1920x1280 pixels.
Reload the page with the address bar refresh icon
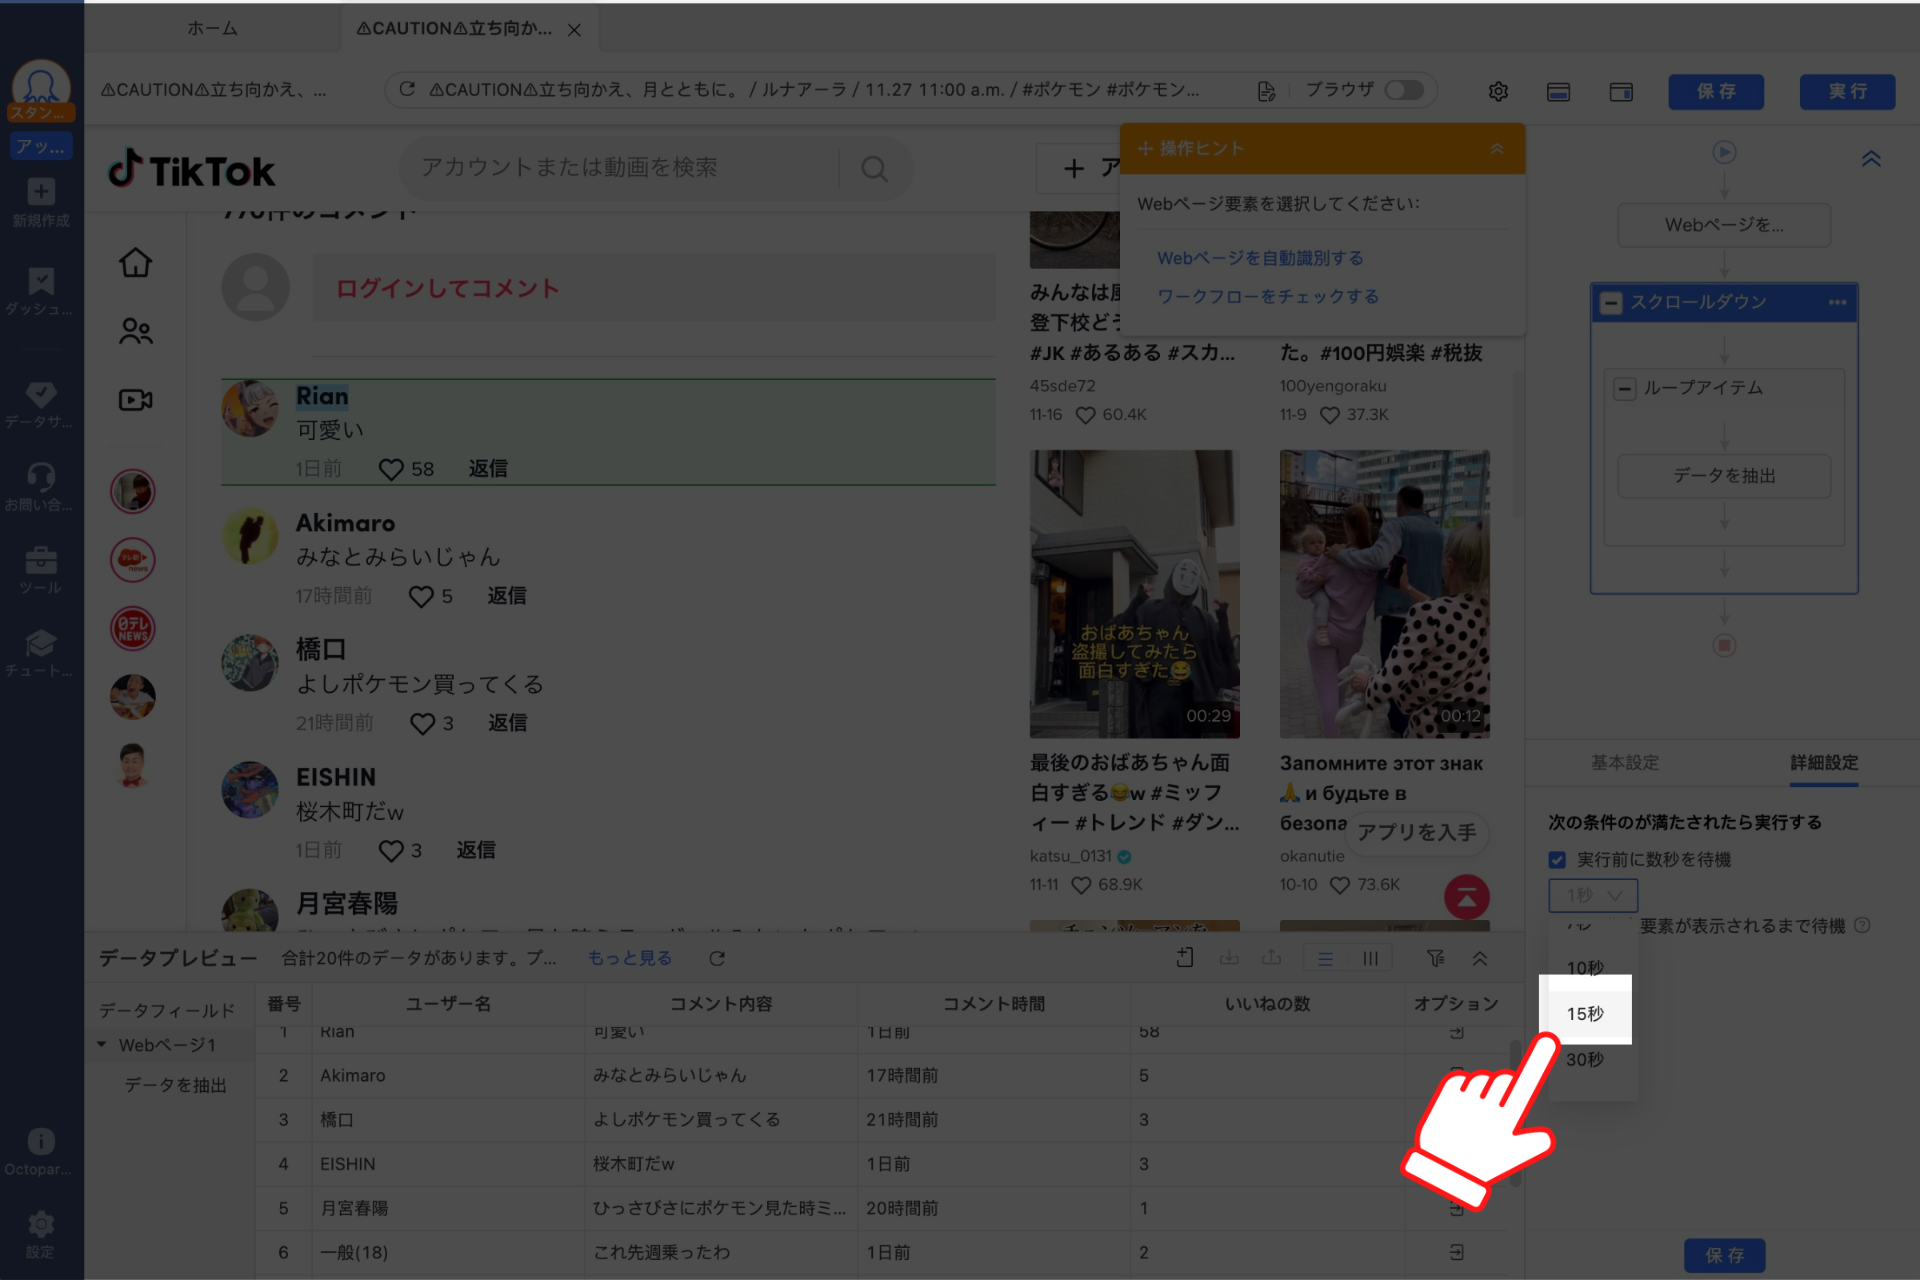407,89
